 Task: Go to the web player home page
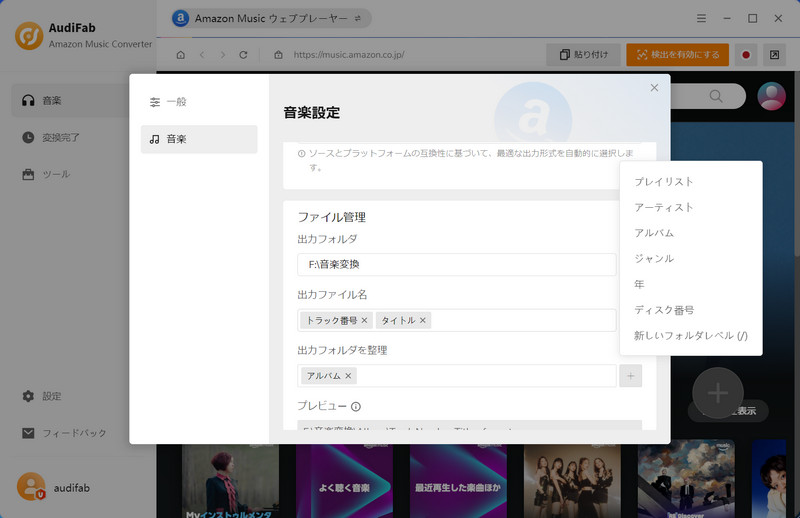pyautogui.click(x=181, y=55)
